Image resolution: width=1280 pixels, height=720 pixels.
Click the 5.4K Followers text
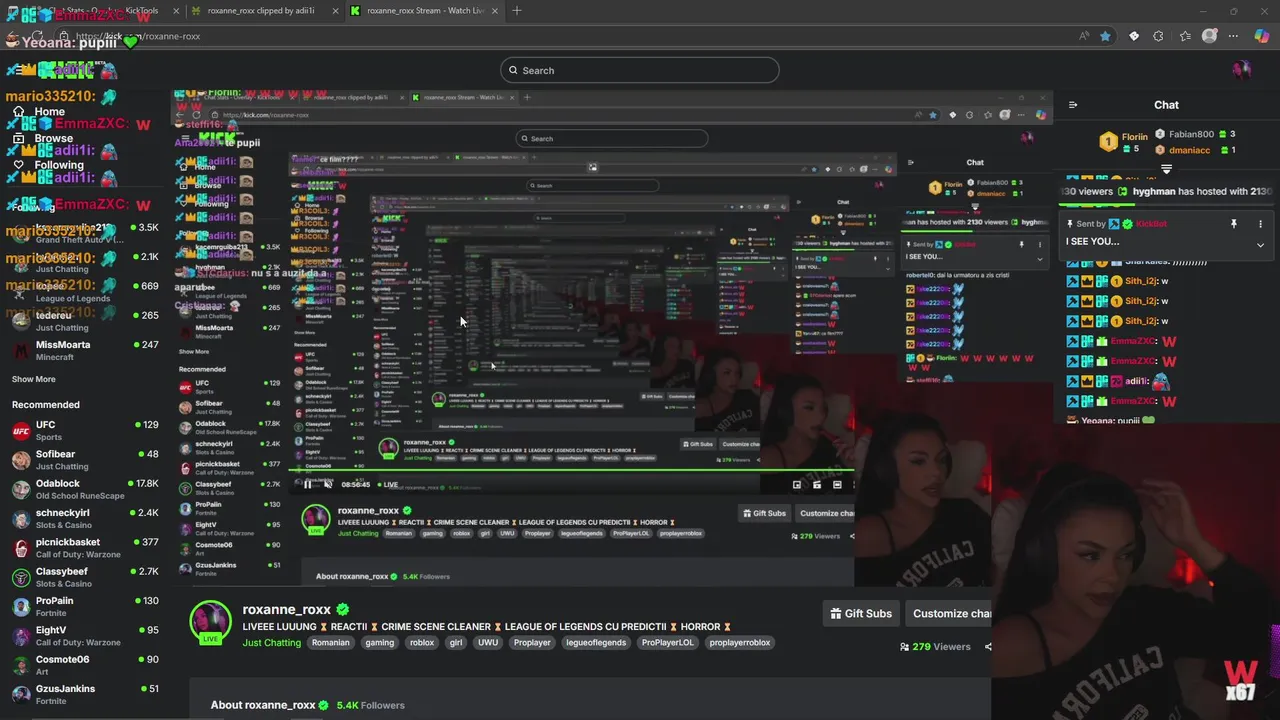click(370, 705)
